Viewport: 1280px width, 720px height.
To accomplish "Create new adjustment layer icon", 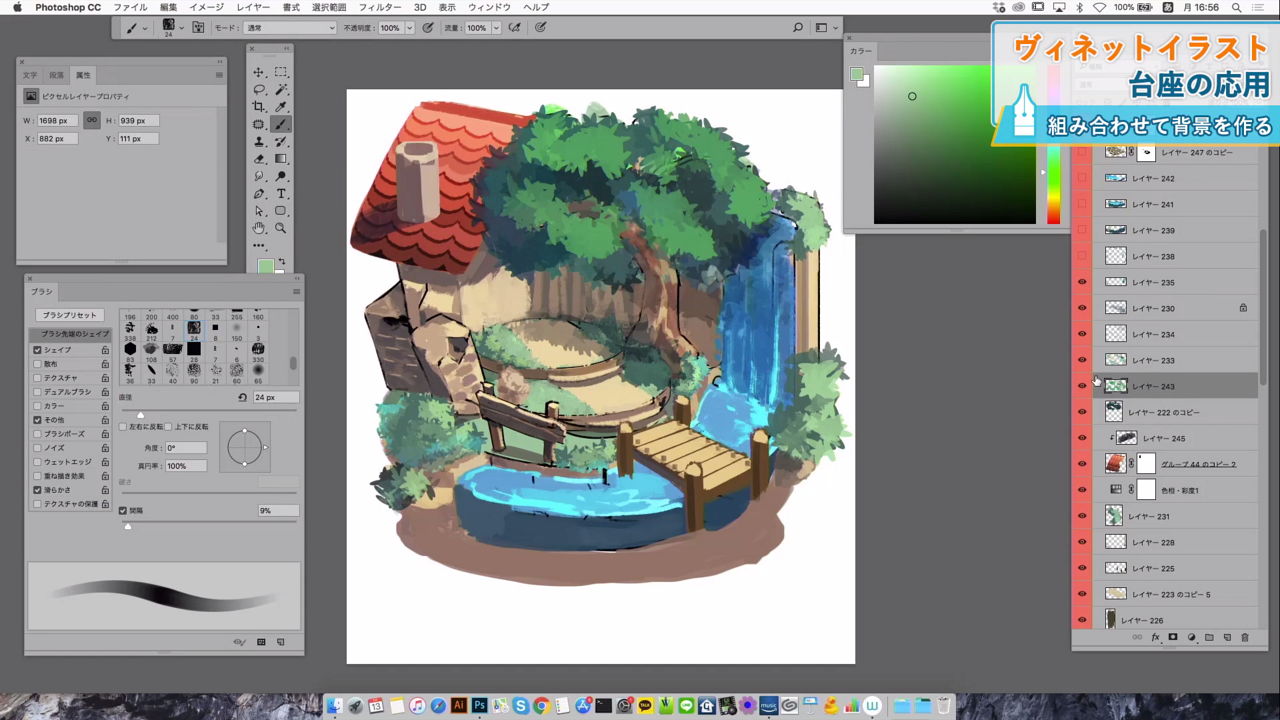I will [x=1191, y=637].
